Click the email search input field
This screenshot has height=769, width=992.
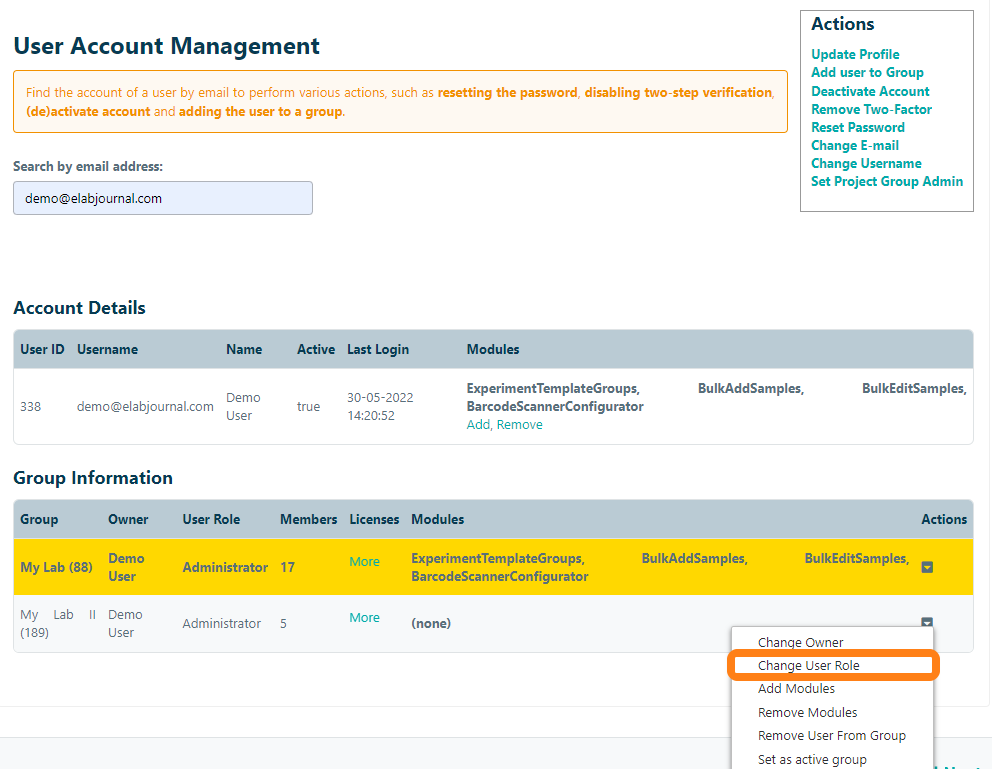point(163,198)
